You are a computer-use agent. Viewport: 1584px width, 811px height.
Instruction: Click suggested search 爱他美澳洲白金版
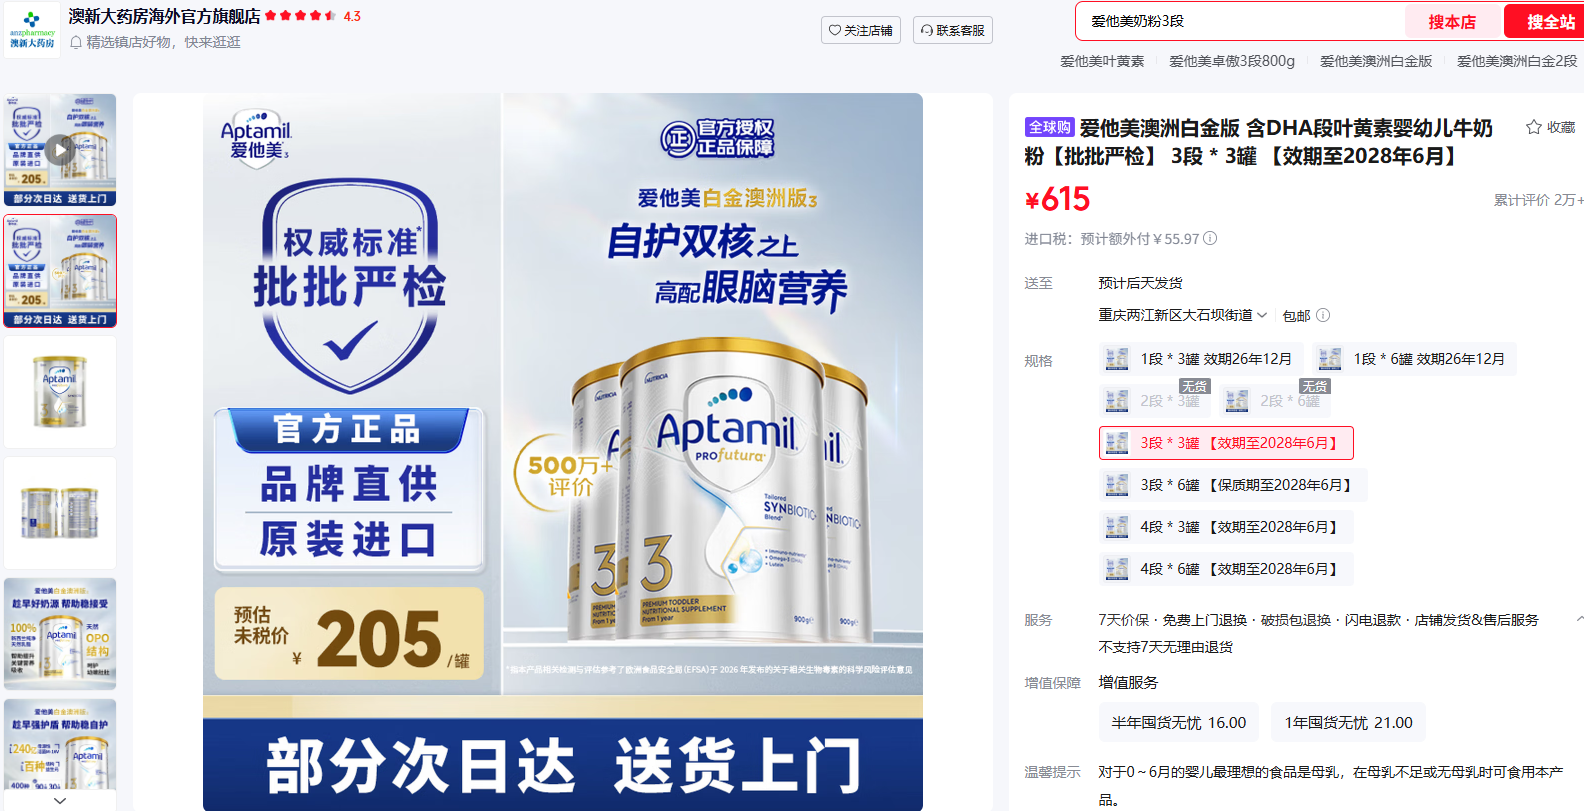1376,61
